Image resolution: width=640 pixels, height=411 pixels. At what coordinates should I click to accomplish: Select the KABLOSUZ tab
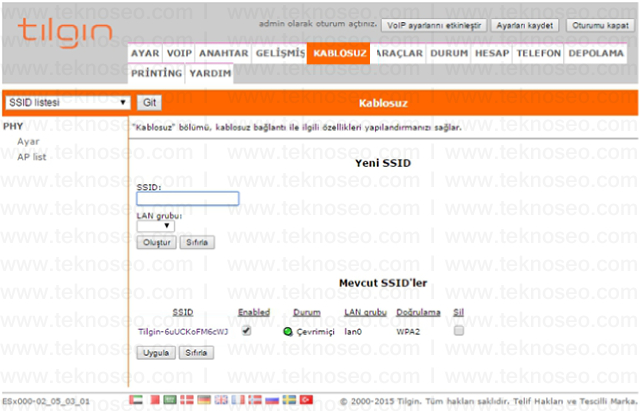(x=339, y=53)
